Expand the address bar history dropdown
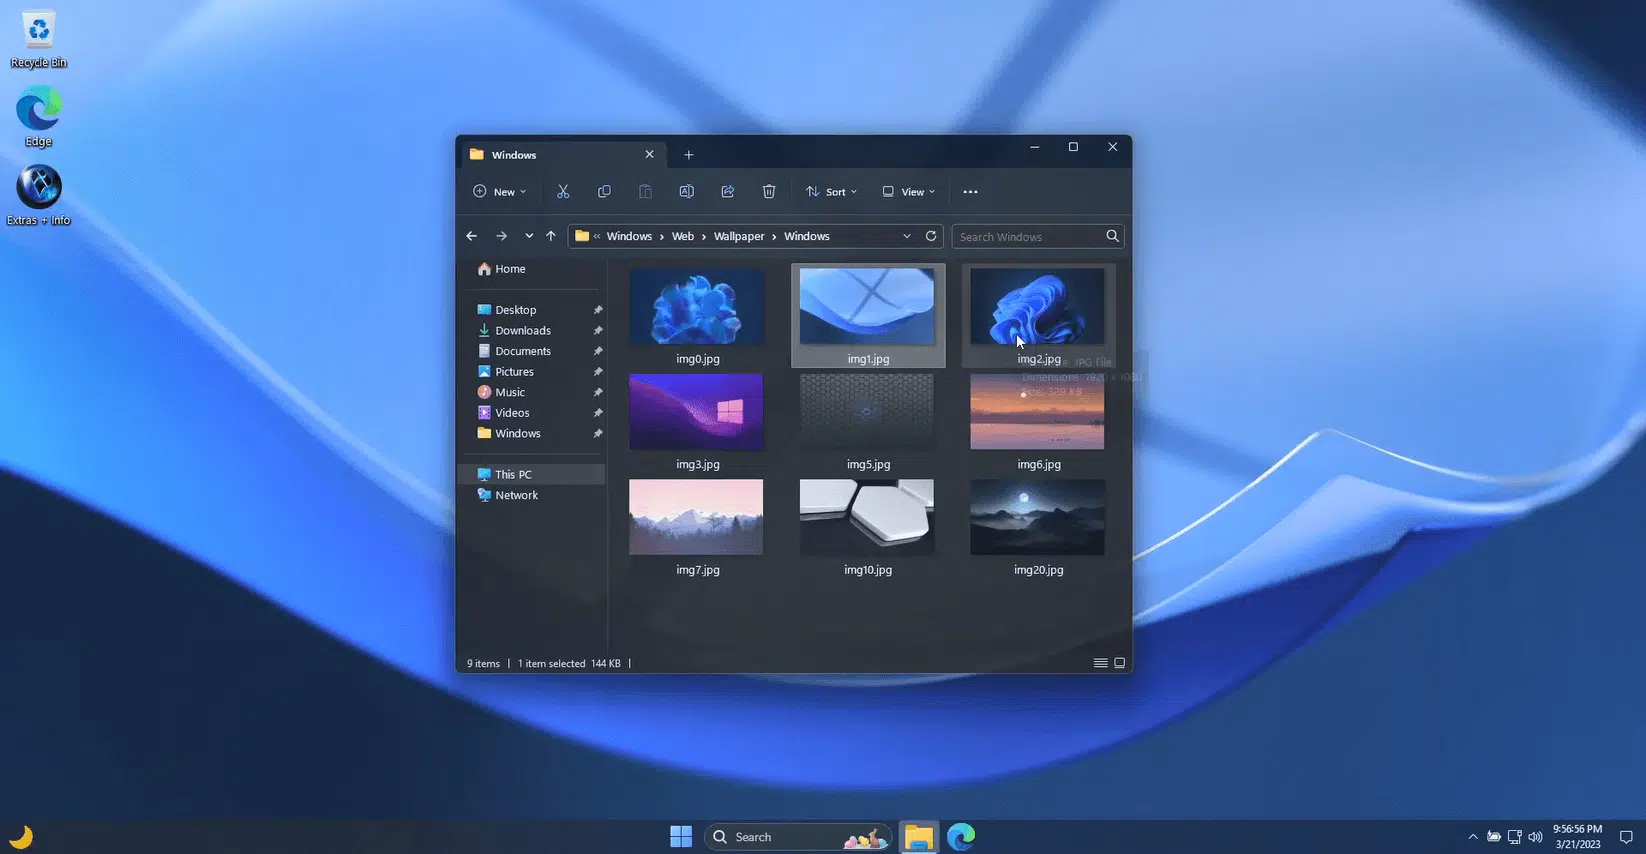Image resolution: width=1646 pixels, height=854 pixels. 907,236
